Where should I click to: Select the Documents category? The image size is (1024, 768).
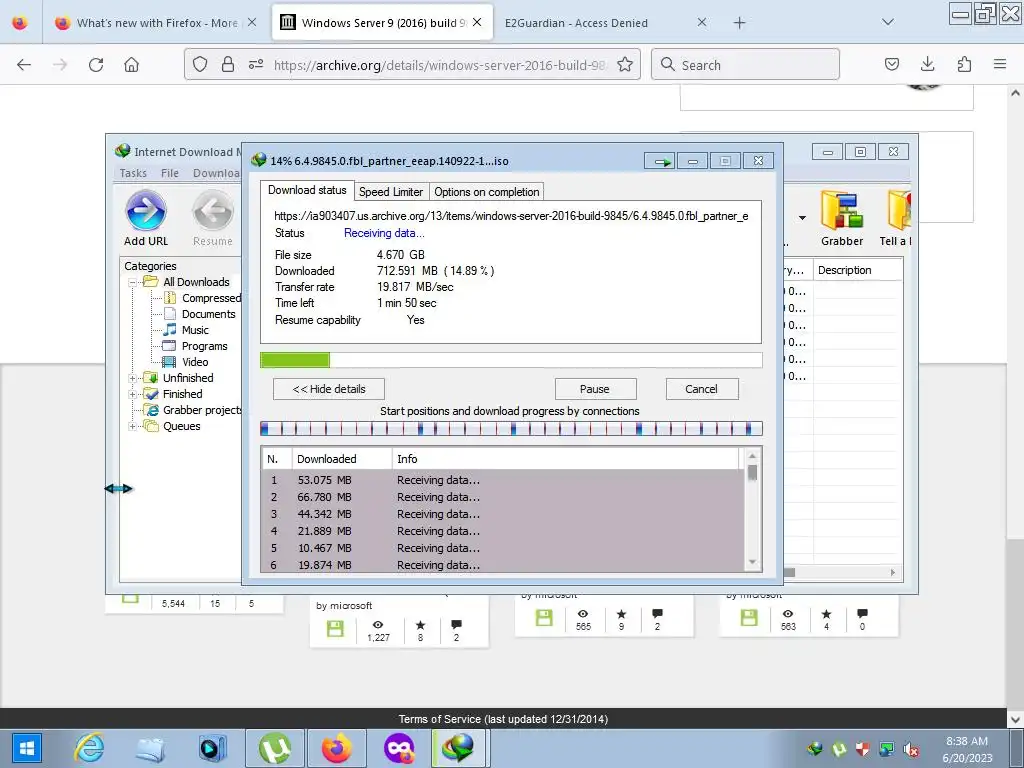[x=208, y=314]
